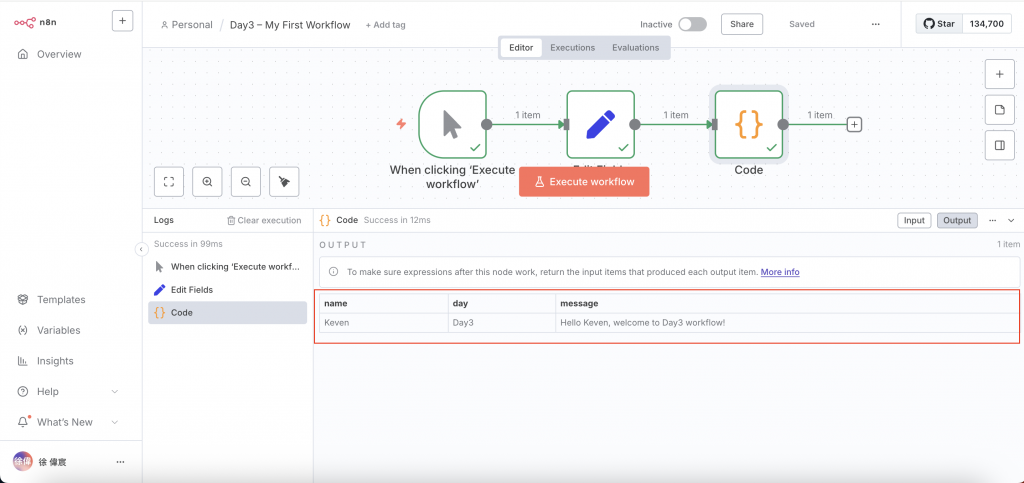Click the zoom in button

click(x=208, y=181)
